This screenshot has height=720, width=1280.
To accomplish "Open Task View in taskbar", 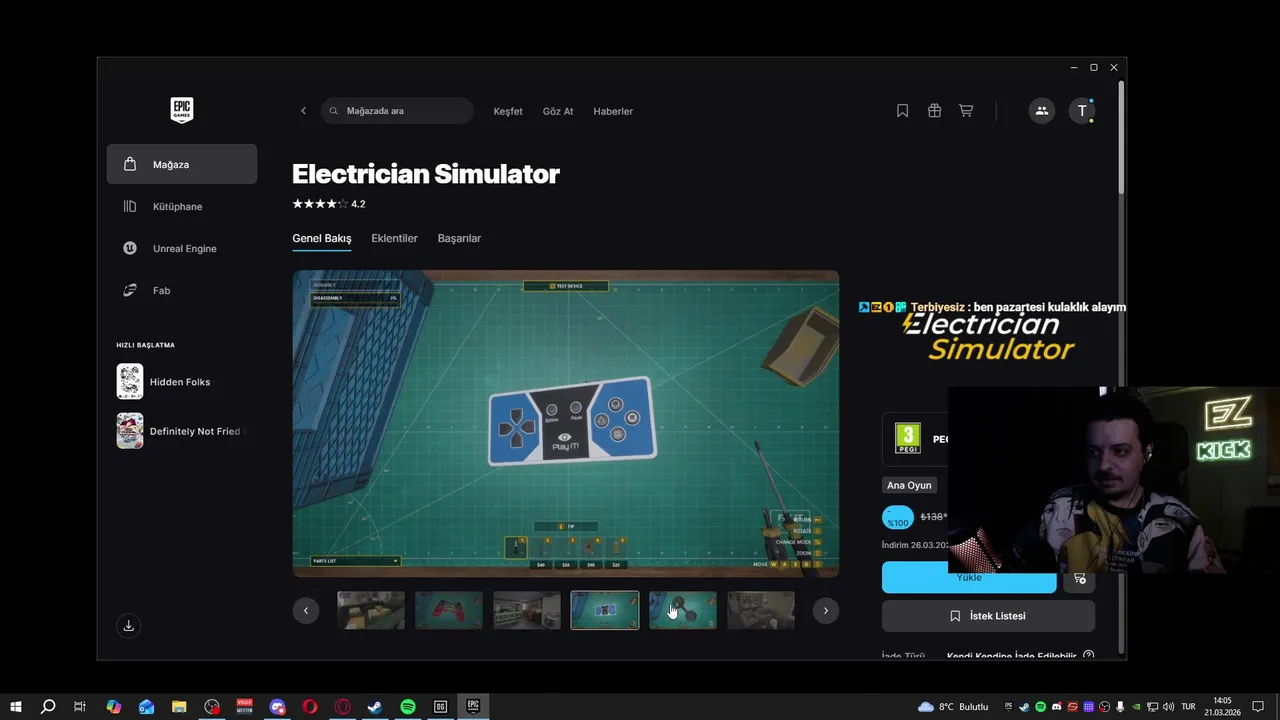I will pyautogui.click(x=80, y=707).
